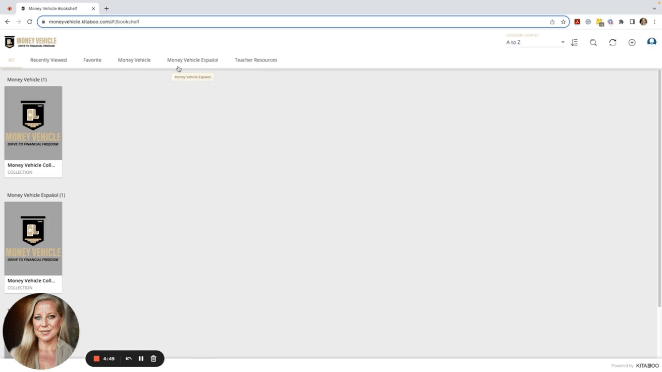Viewport: 662px width, 372px height.
Task: Click the share page icon
Action: click(552, 22)
